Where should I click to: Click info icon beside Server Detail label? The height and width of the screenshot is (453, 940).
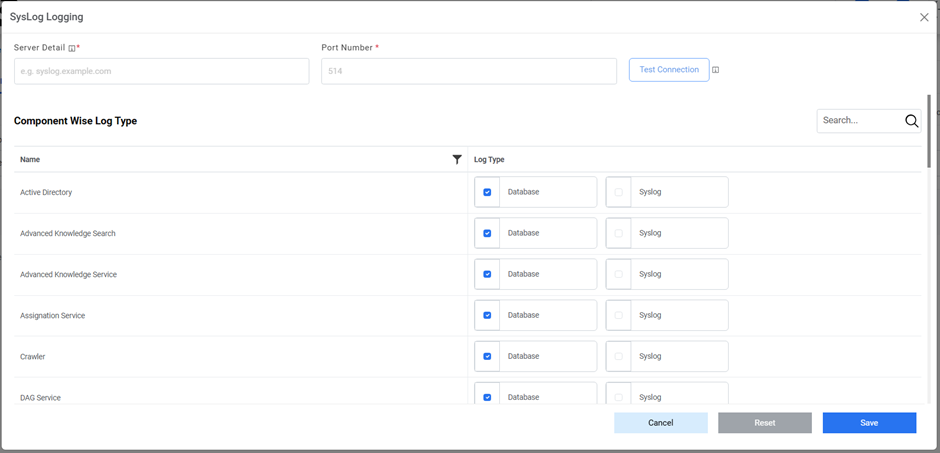[72, 48]
